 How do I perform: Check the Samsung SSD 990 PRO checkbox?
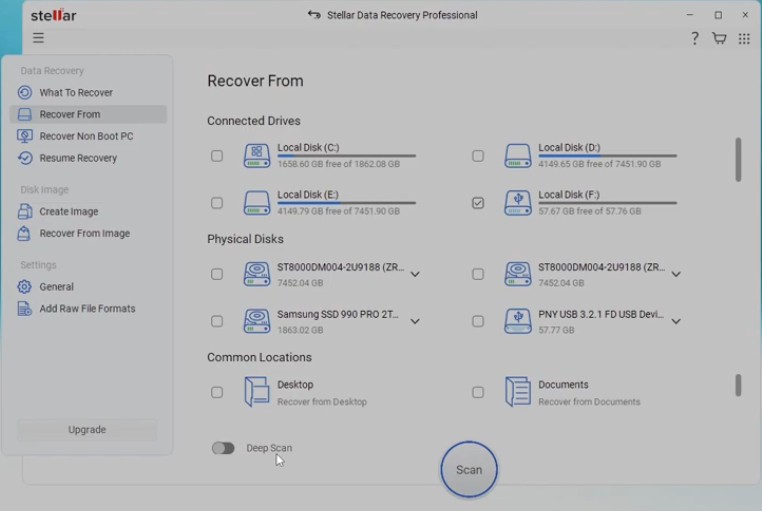pos(217,321)
